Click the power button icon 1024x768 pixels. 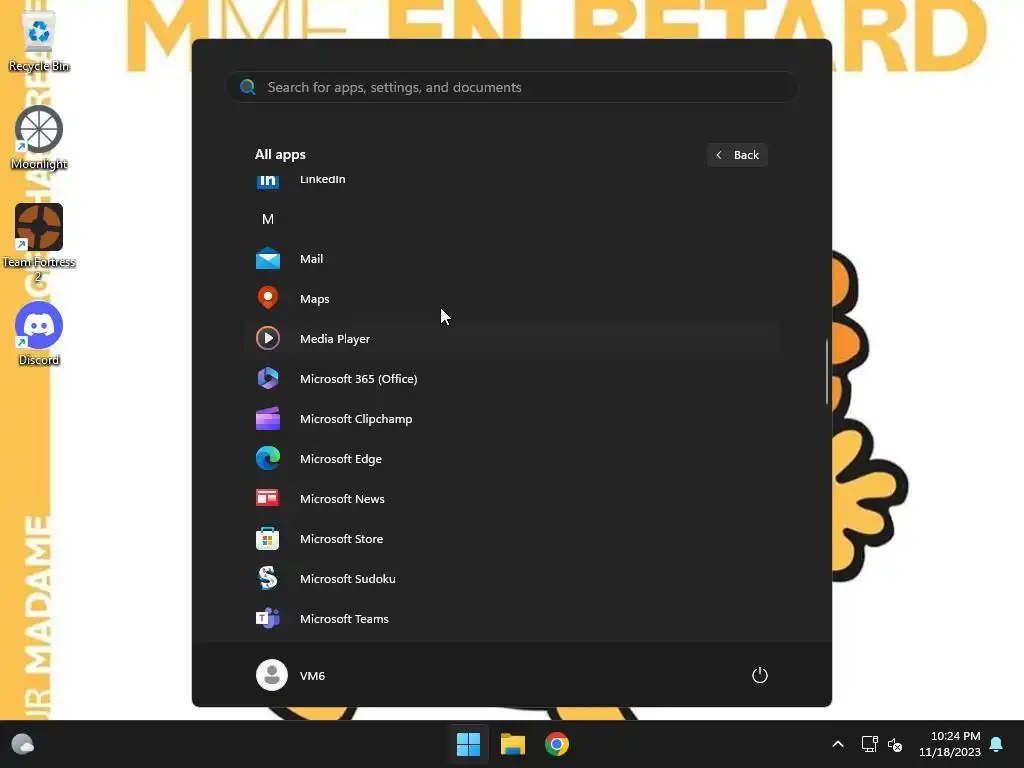(x=760, y=675)
